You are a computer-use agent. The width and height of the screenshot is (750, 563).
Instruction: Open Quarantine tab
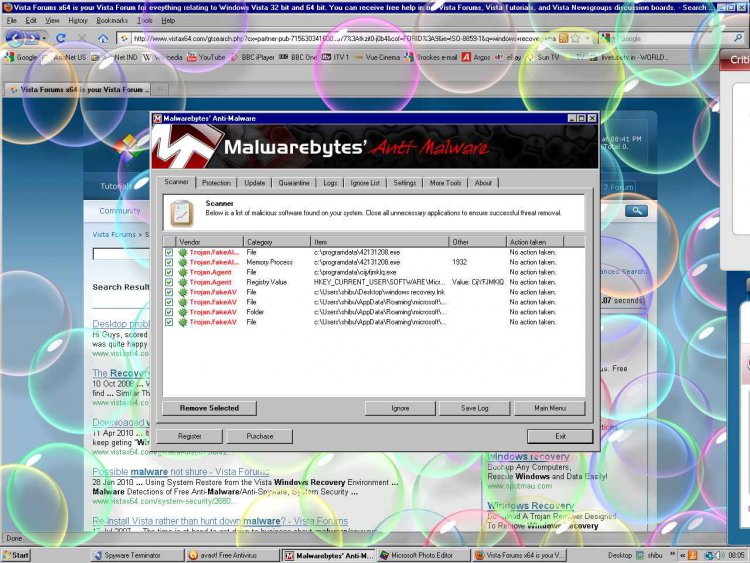294,183
